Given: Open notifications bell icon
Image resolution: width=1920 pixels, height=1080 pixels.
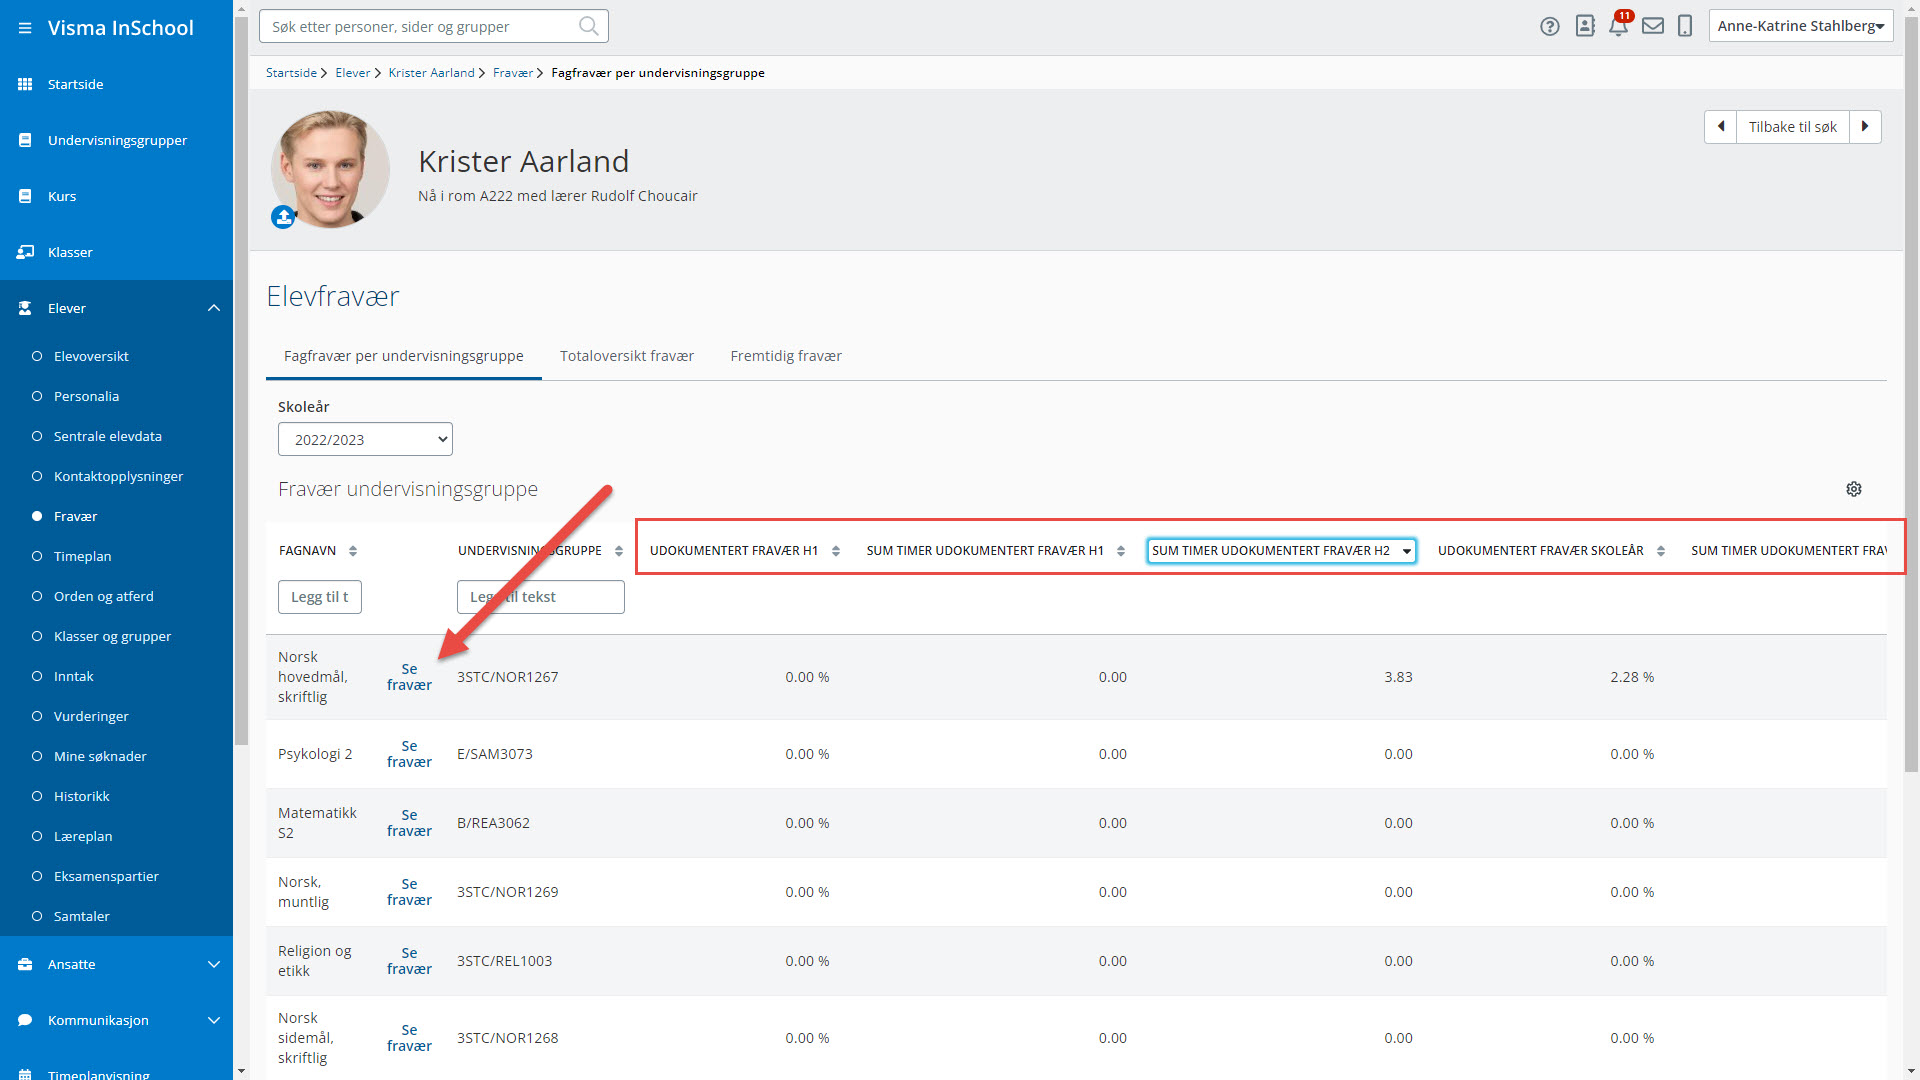Looking at the screenshot, I should pyautogui.click(x=1617, y=27).
